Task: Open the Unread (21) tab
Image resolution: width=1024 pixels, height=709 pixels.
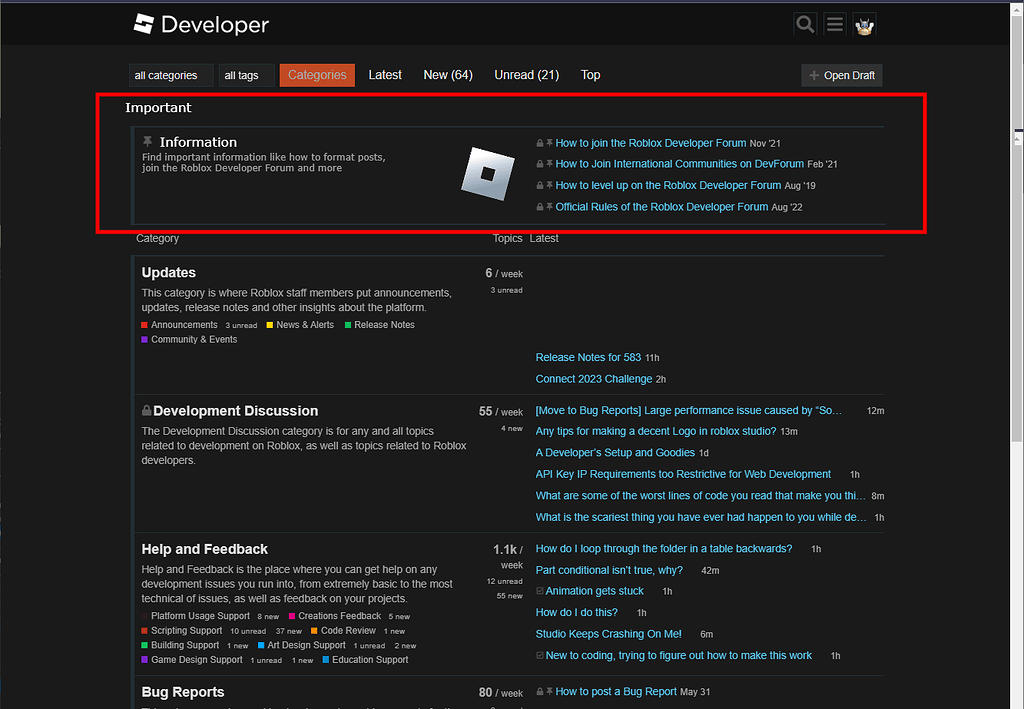Action: coord(526,75)
